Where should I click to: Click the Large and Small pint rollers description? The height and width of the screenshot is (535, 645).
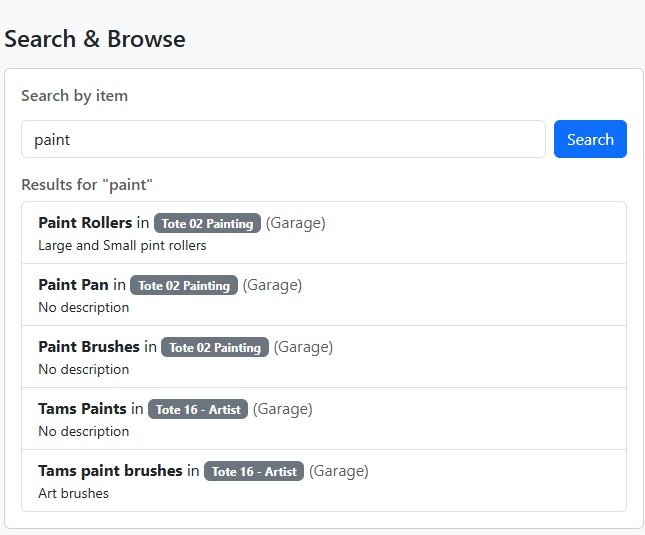(122, 245)
